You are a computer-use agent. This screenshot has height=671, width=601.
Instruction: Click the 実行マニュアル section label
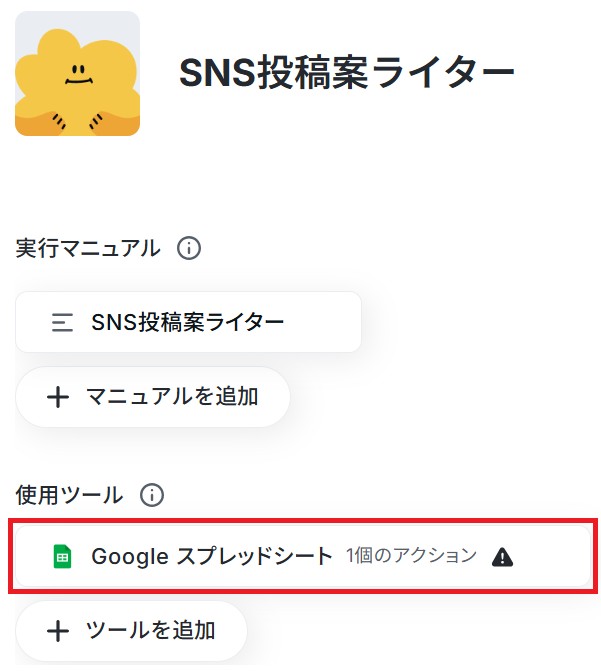pyautogui.click(x=88, y=248)
